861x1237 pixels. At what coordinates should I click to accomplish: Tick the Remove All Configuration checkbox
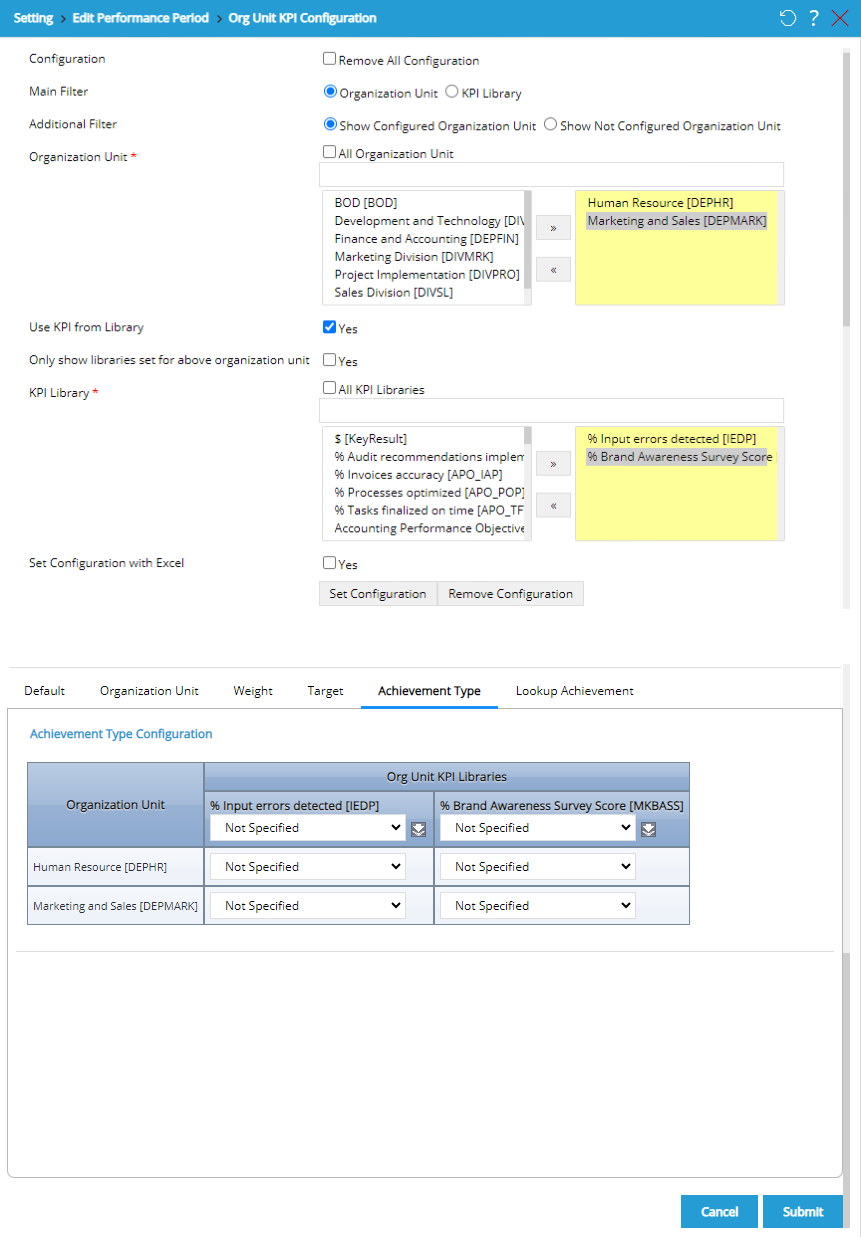pos(330,59)
